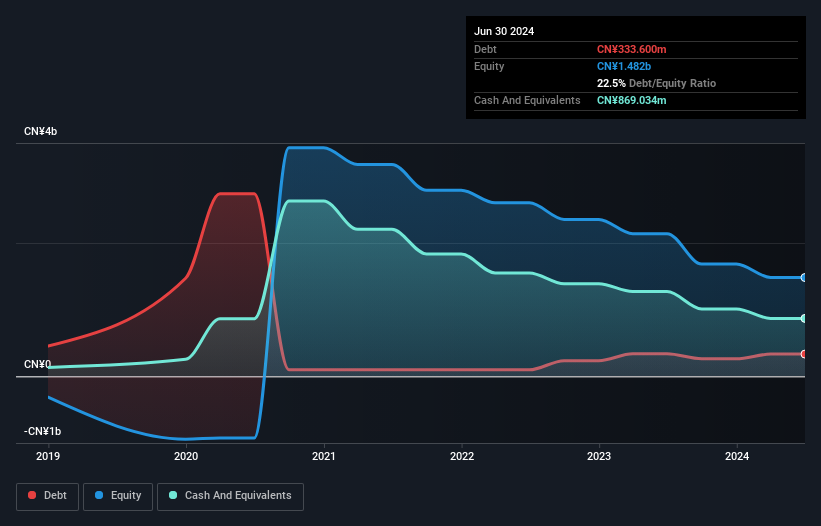This screenshot has width=821, height=526.
Task: Click the CN¥0 y-axis label
Action: click(x=38, y=364)
